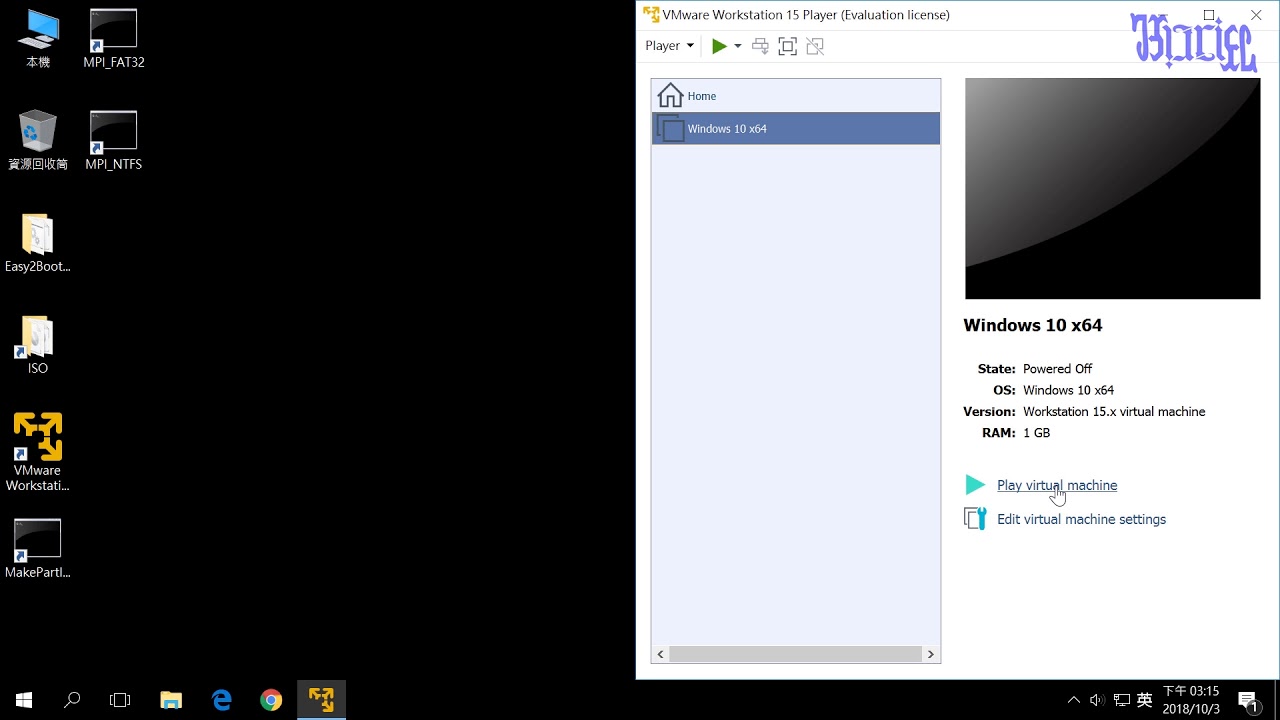Viewport: 1280px width, 720px height.
Task: Click the Unity mode toolbar icon
Action: click(x=815, y=46)
